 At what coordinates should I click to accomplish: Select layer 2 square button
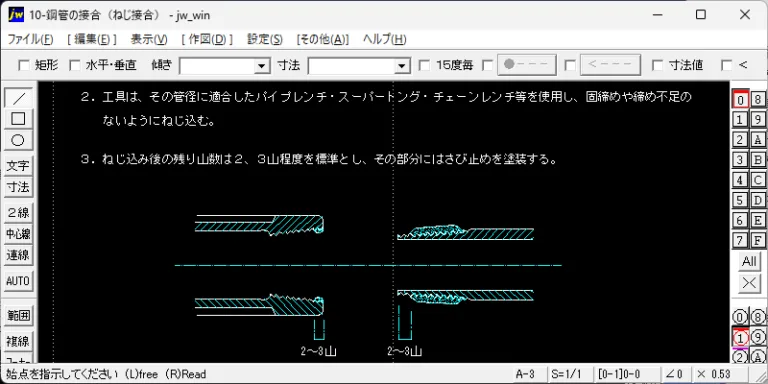point(741,140)
